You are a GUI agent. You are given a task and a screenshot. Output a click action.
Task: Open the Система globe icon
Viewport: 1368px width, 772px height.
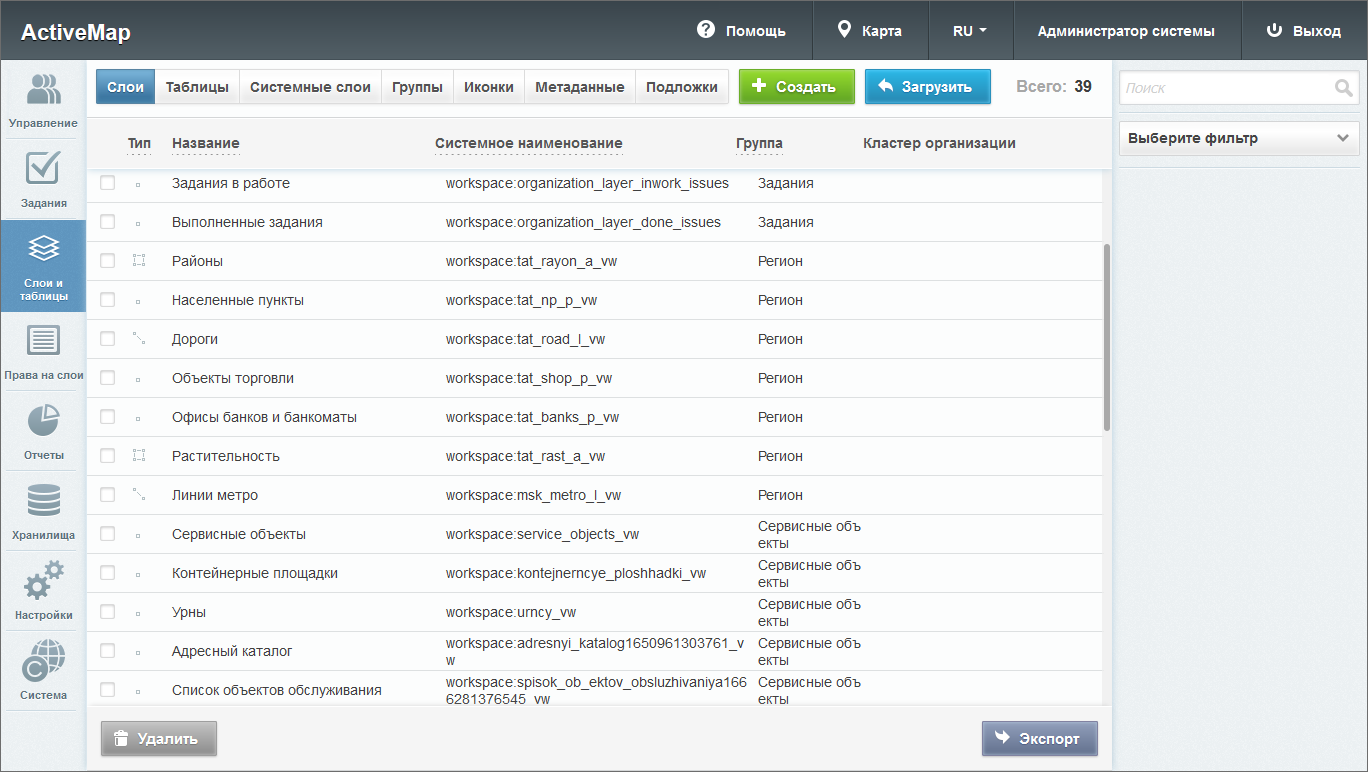[x=43, y=662]
